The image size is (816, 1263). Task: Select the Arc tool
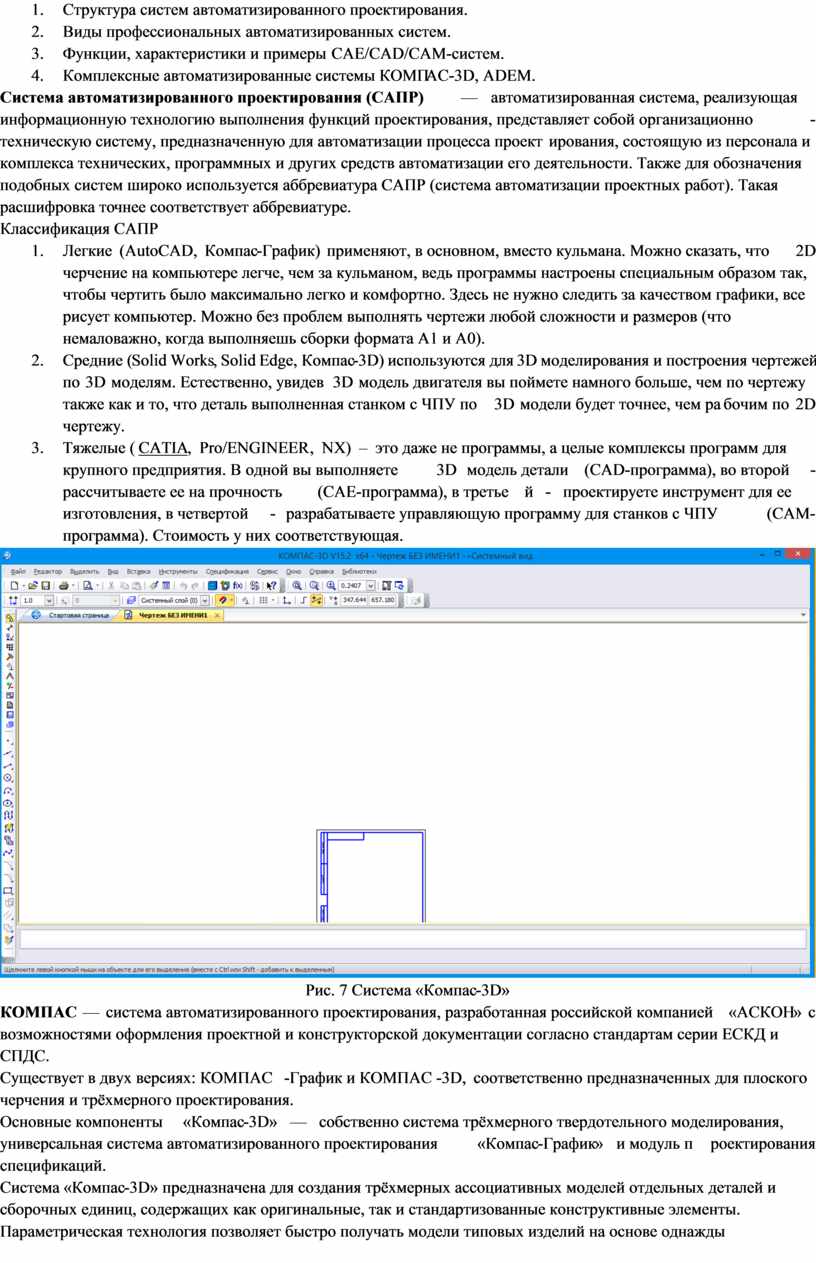9,790
